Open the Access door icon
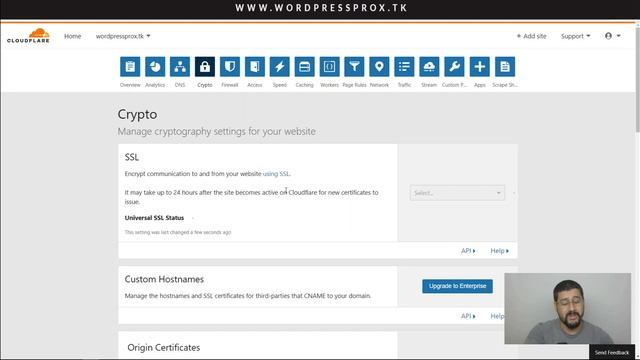The image size is (640, 360). tap(255, 67)
